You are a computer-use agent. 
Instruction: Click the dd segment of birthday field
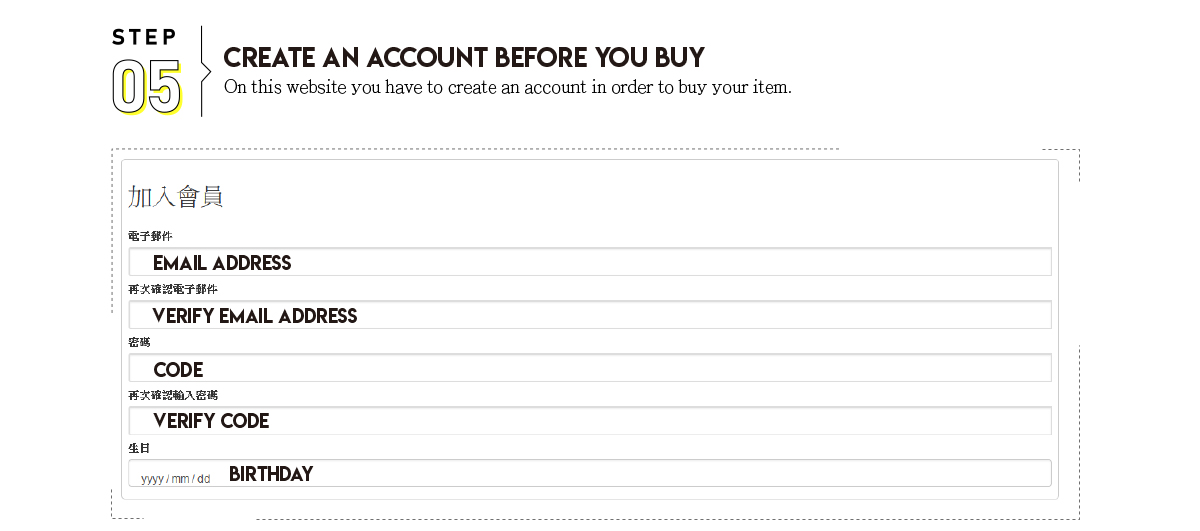click(x=204, y=479)
